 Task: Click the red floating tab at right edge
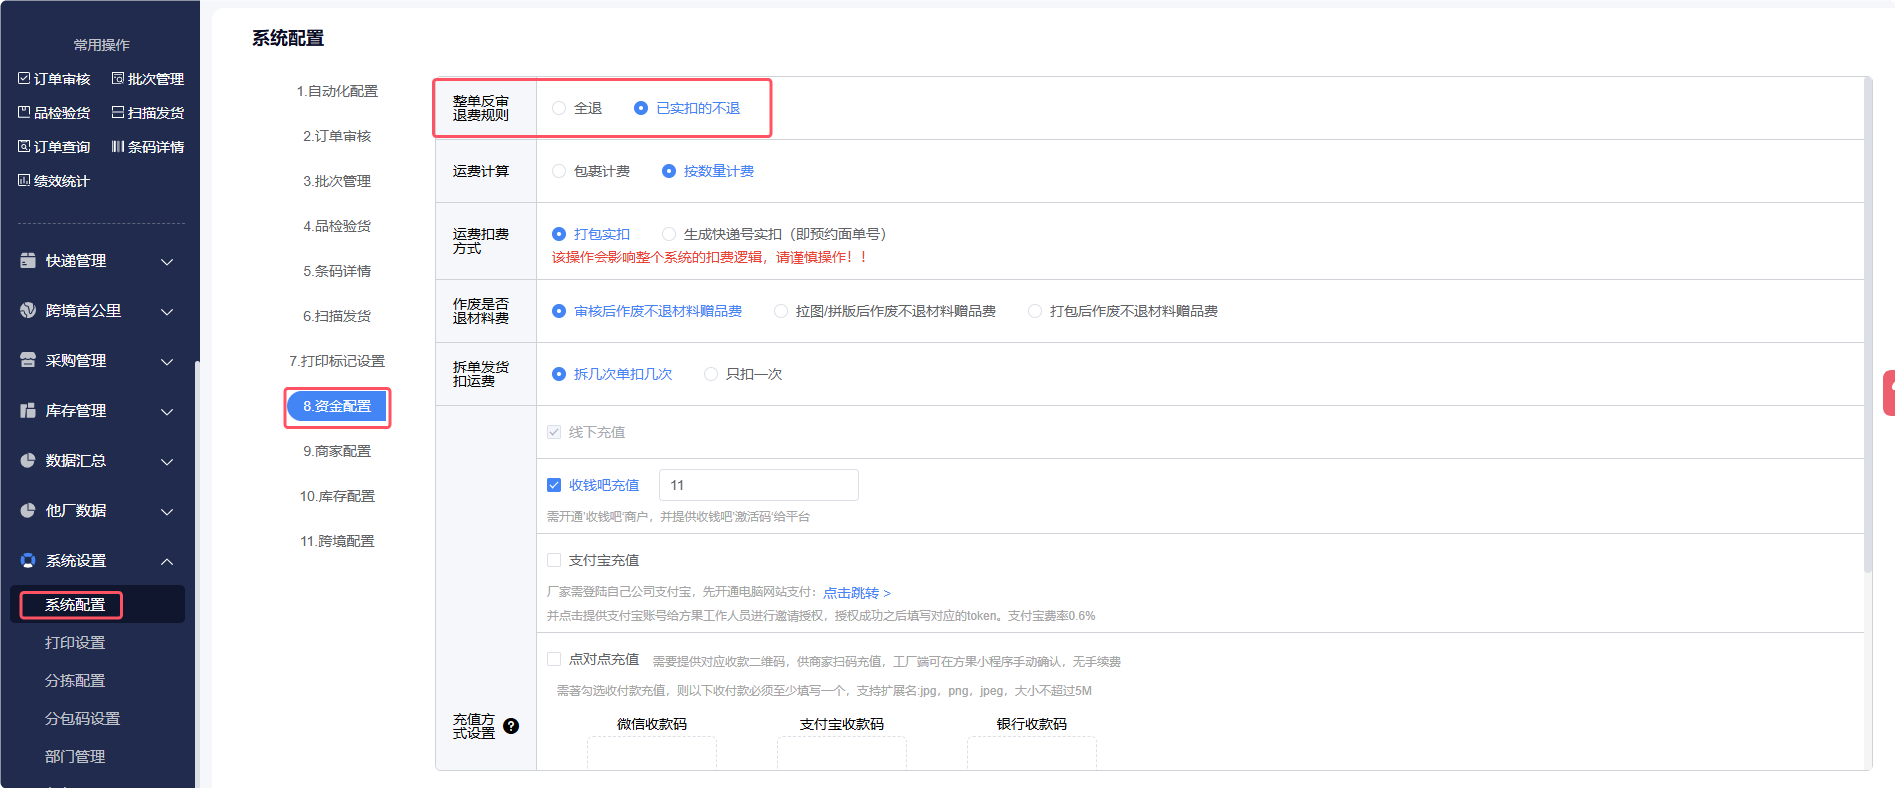pos(1889,393)
